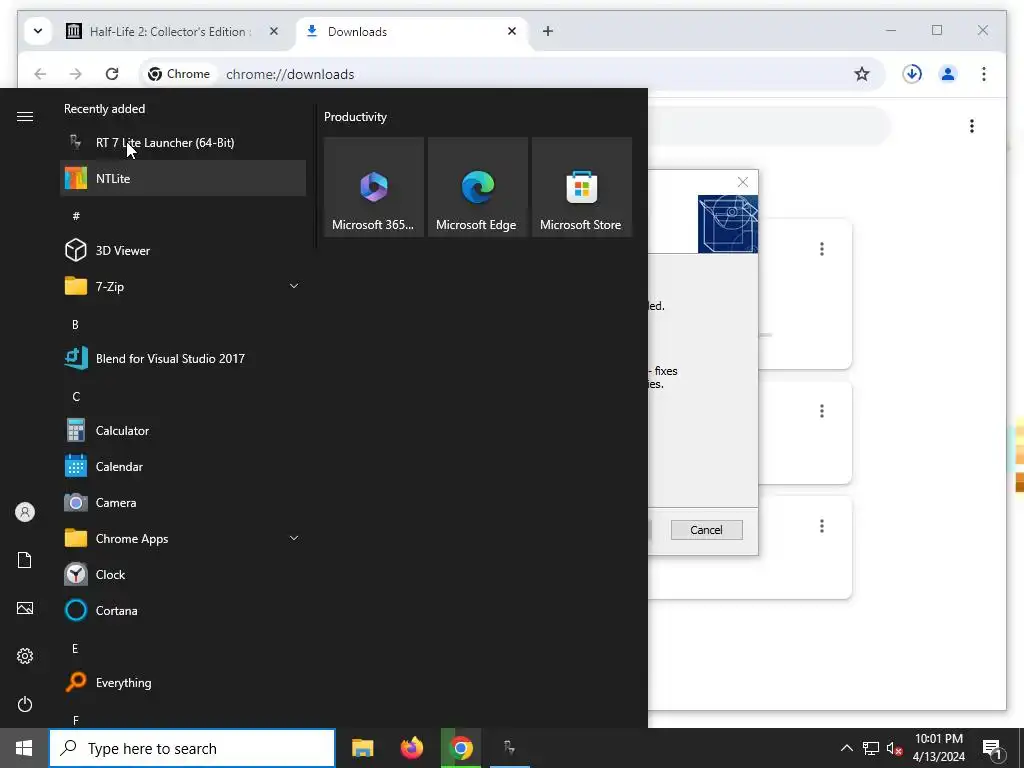Bookmark this page with star icon

(862, 74)
